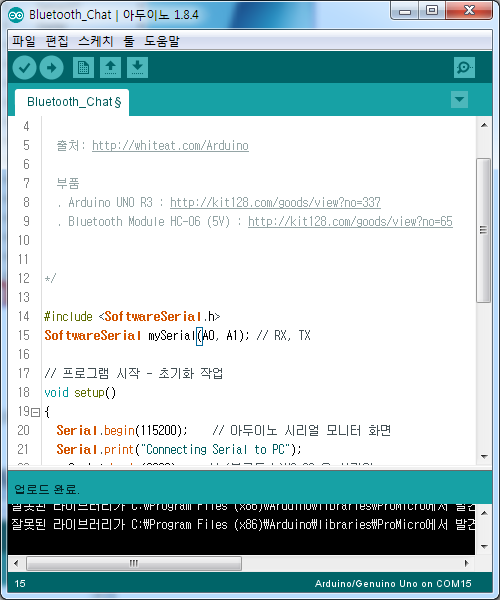Click the '// RX, TX' comment
This screenshot has width=500, height=600.
tap(283, 336)
